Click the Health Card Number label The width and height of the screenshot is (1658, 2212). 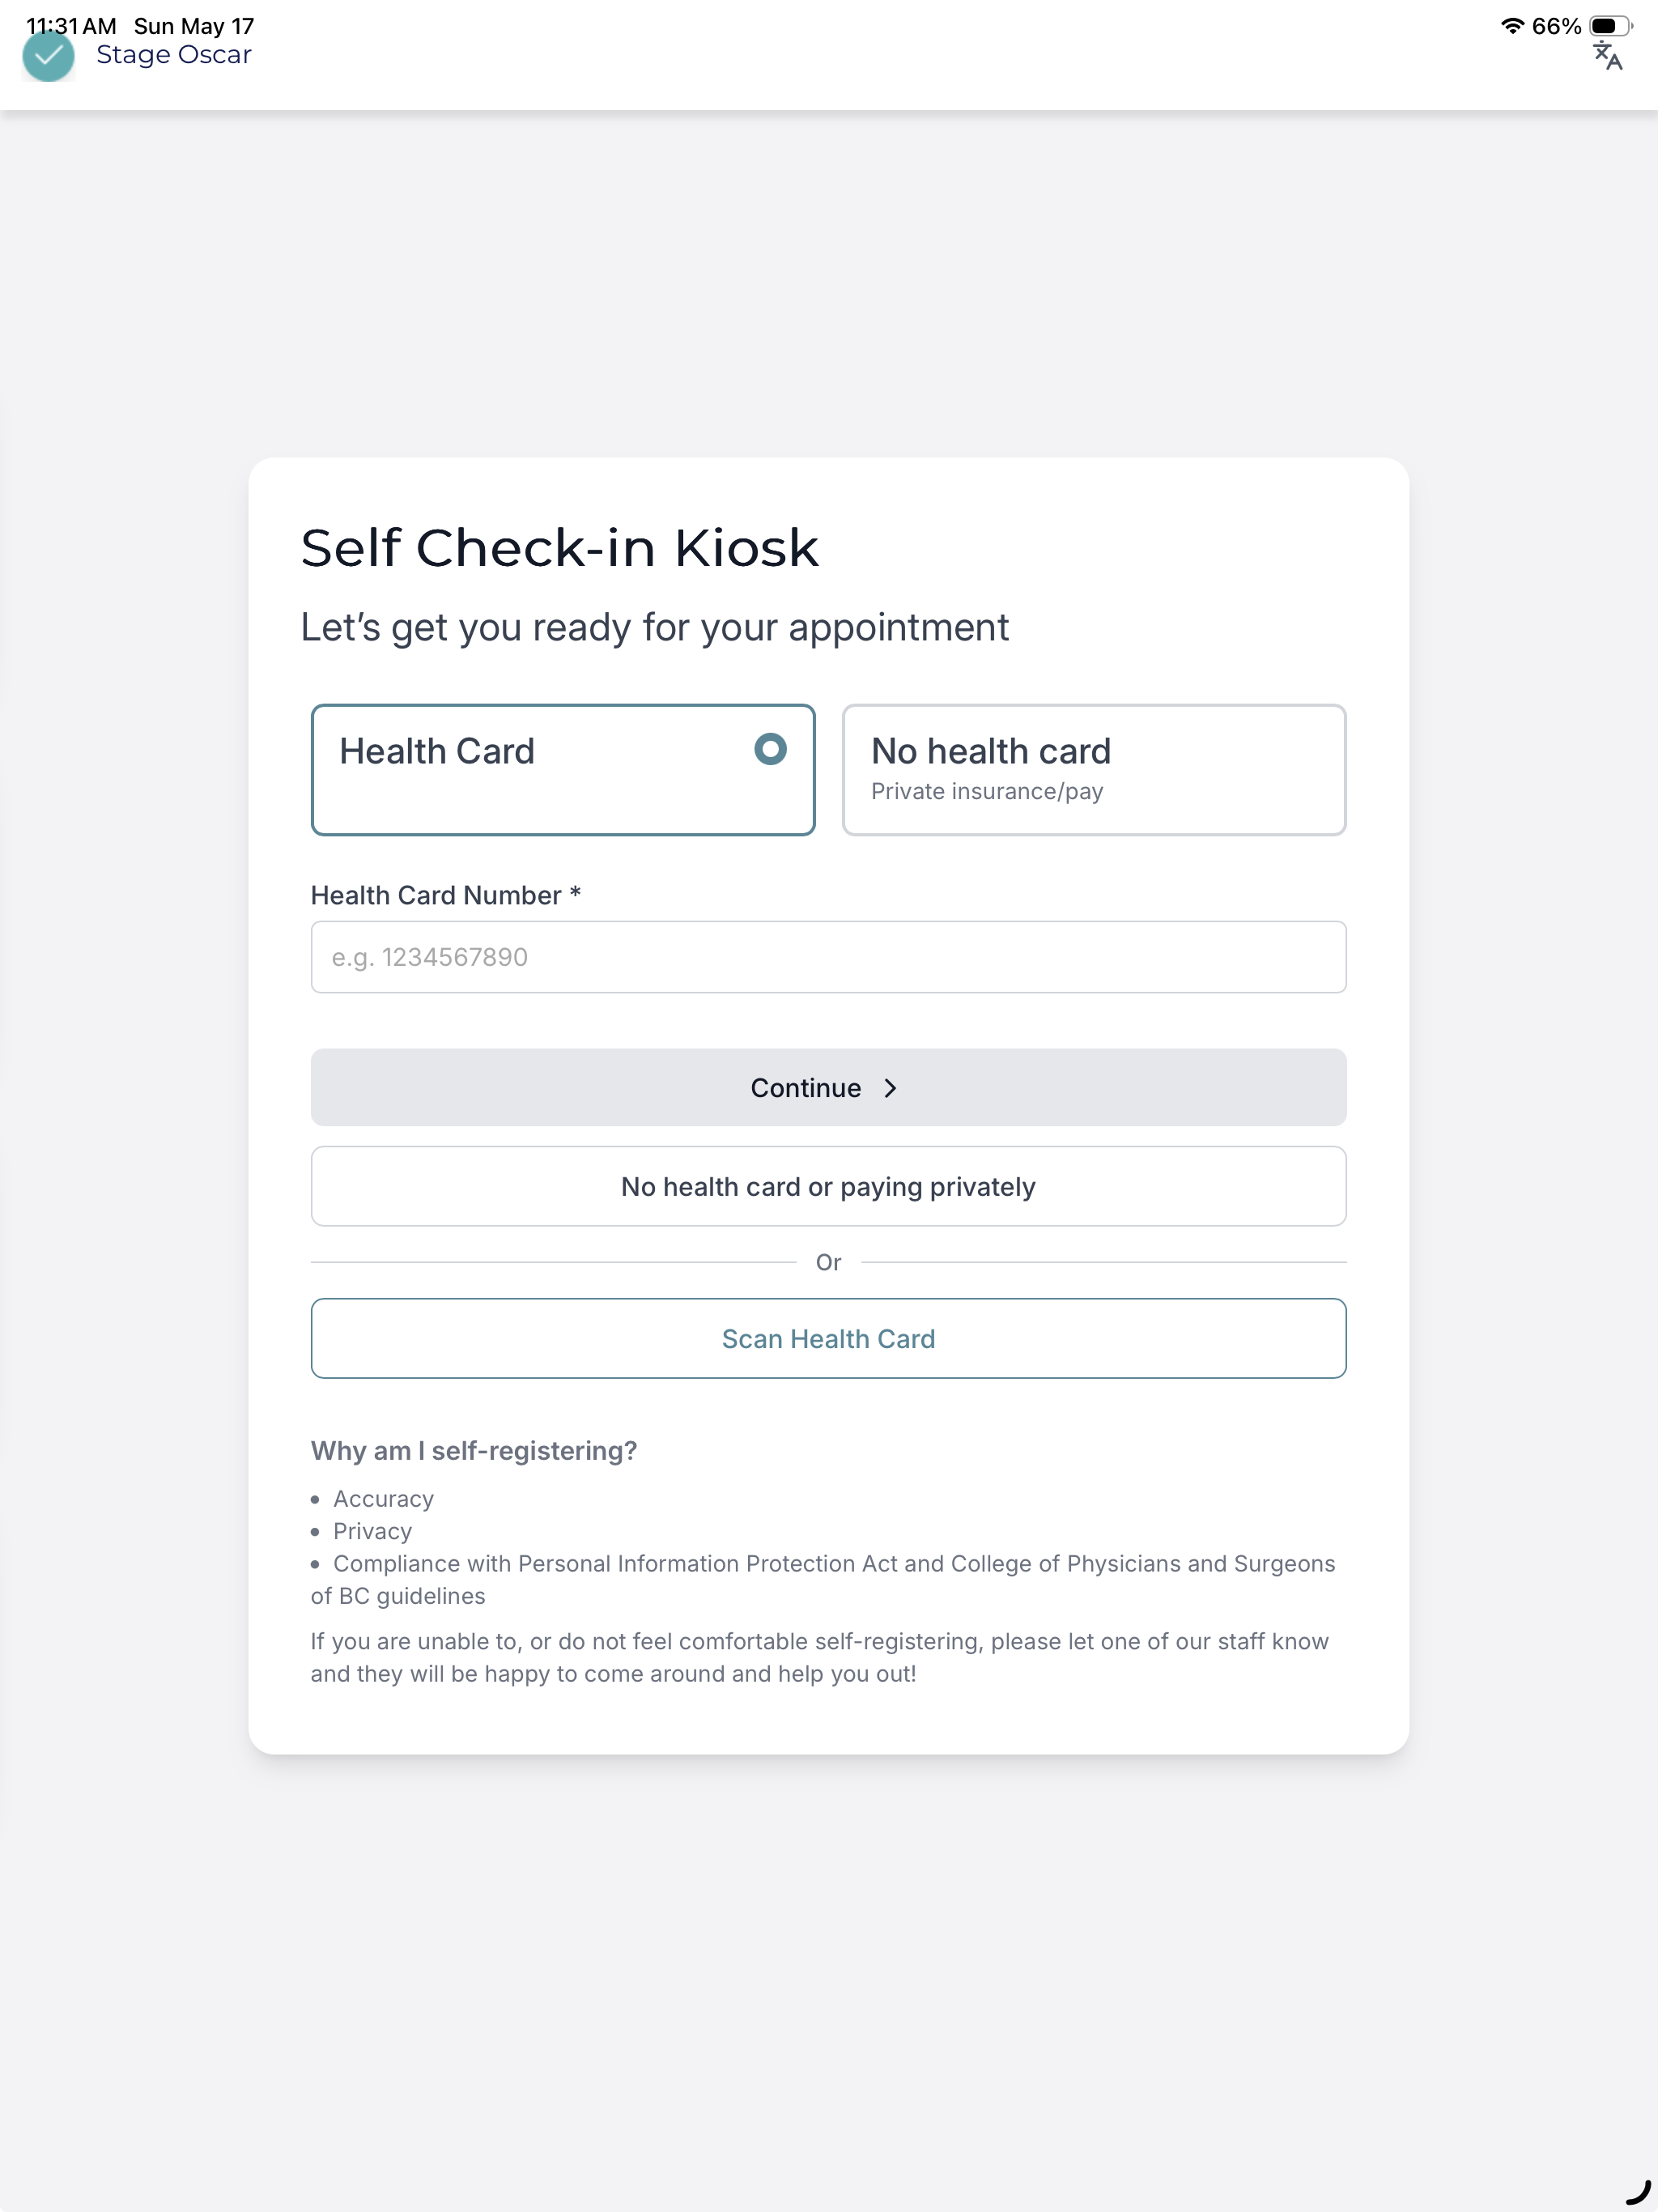click(446, 895)
